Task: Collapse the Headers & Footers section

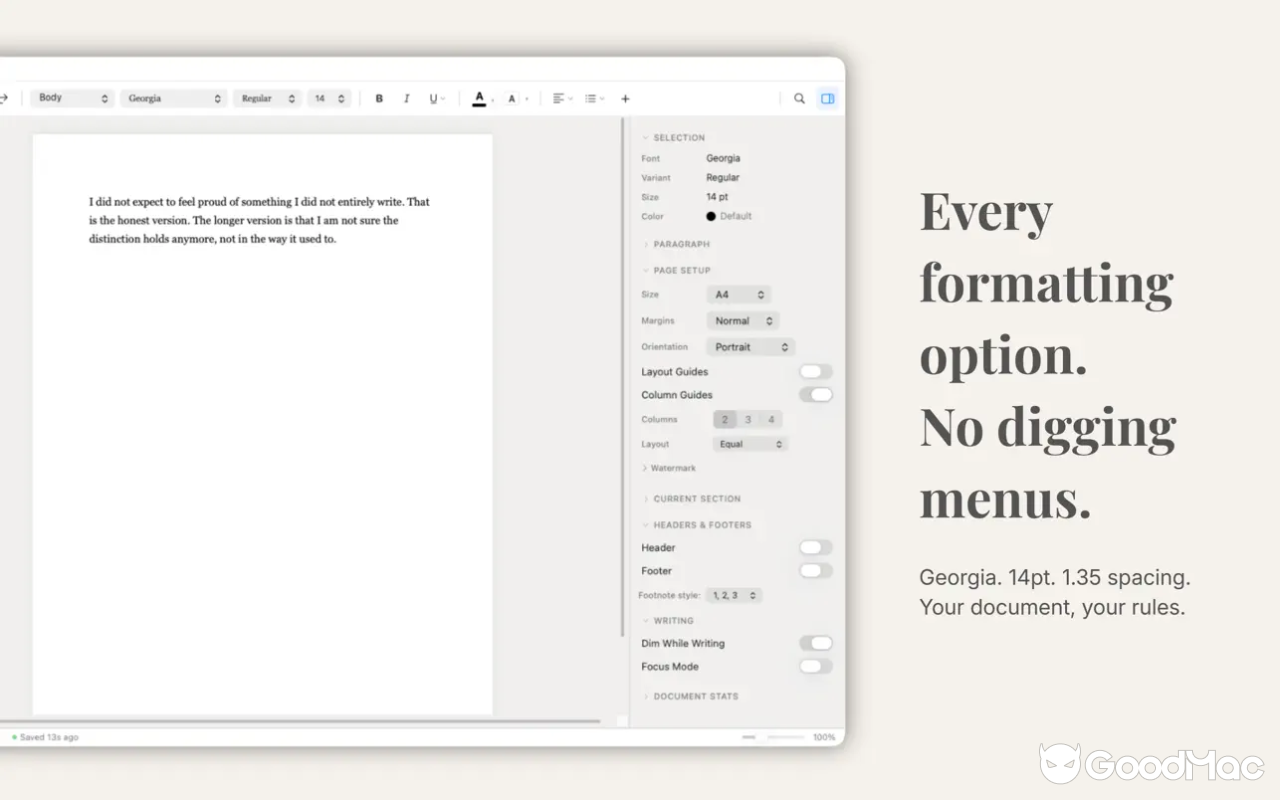Action: point(696,525)
